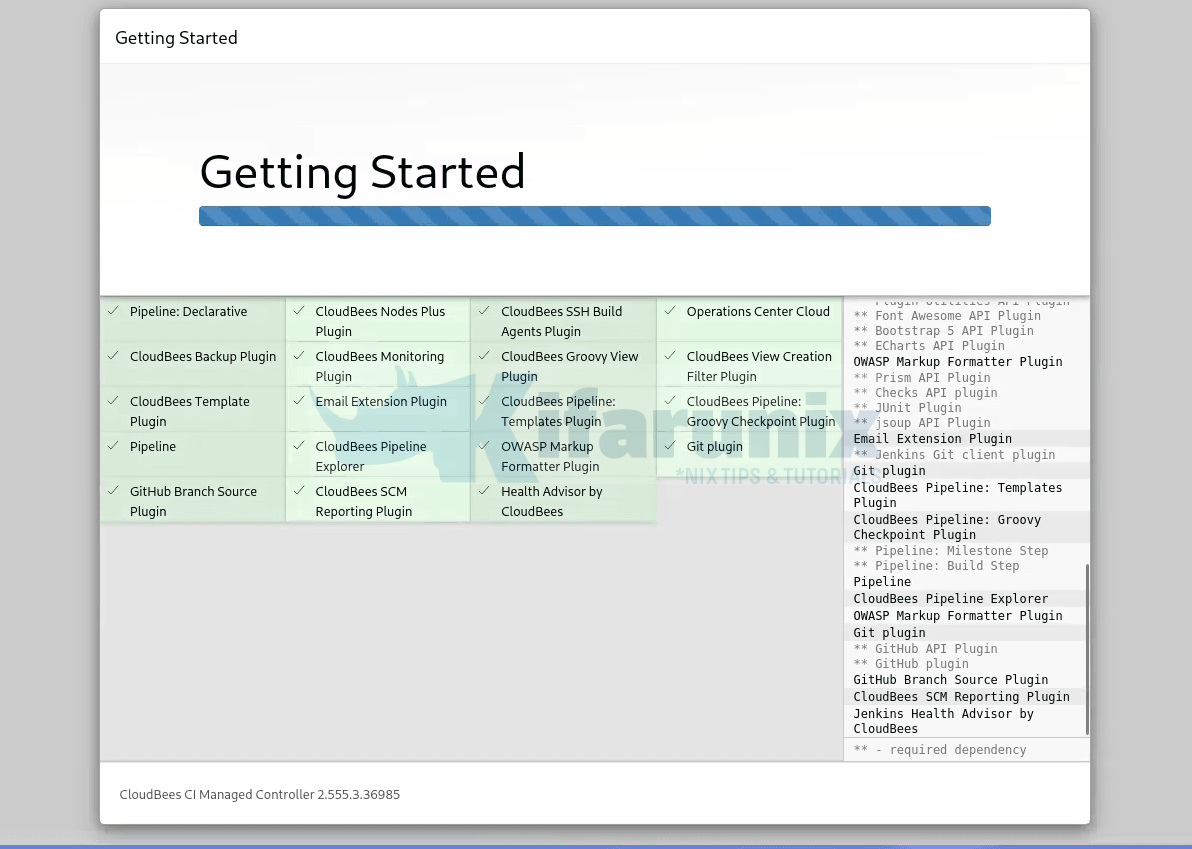
Task: Click the checkmark beside Health Advisor by CloudBees
Action: [x=484, y=491]
